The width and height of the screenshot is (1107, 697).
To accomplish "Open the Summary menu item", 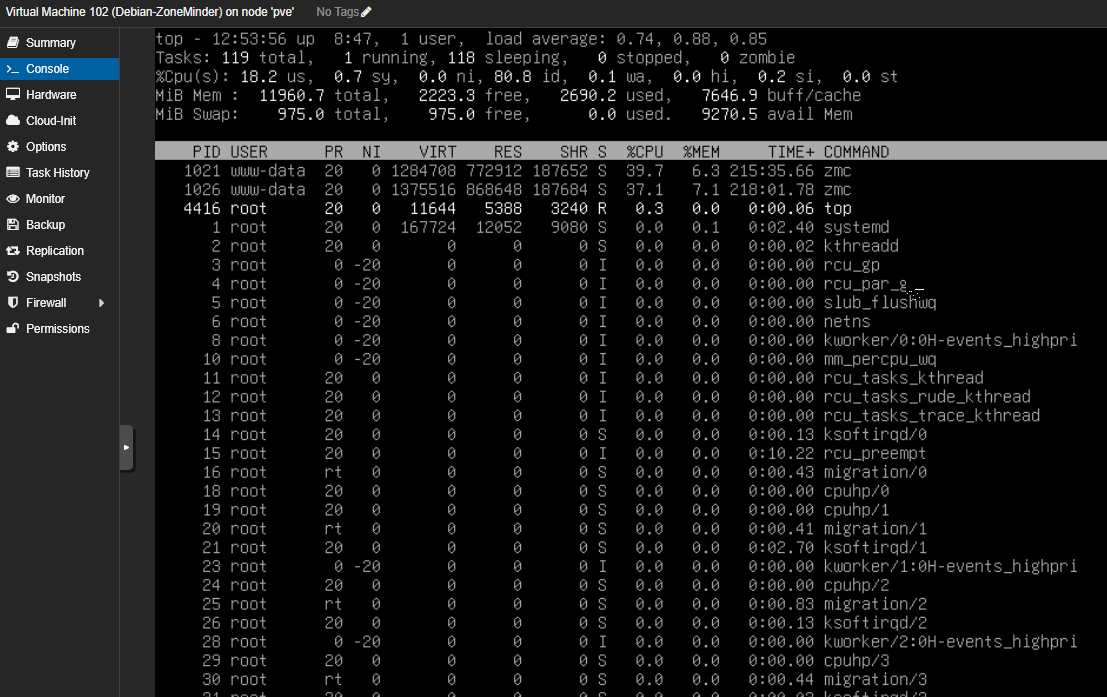I will point(59,42).
